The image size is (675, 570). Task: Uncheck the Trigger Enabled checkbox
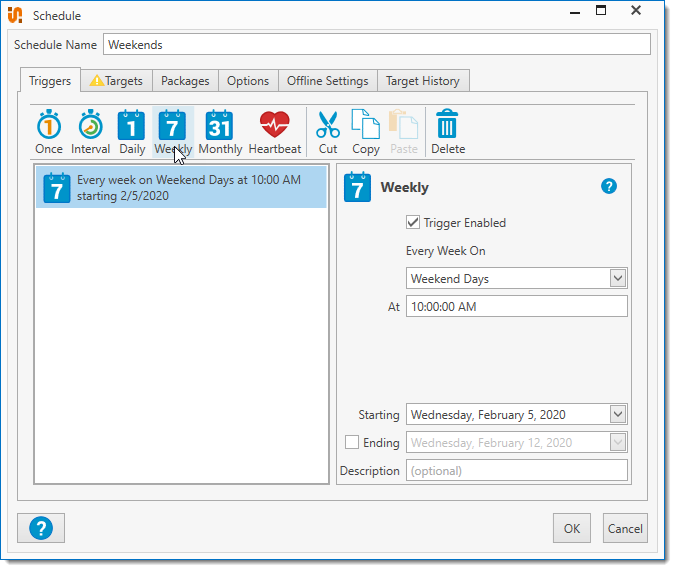click(x=413, y=223)
